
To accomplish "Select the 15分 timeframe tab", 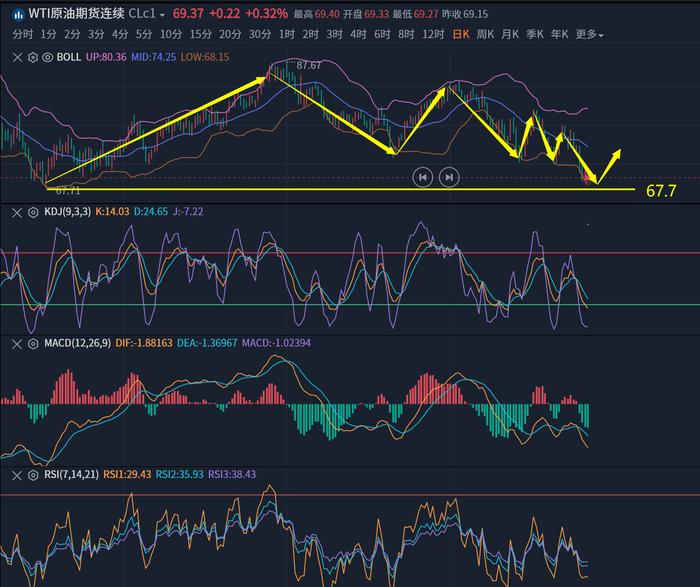I will coord(200,34).
